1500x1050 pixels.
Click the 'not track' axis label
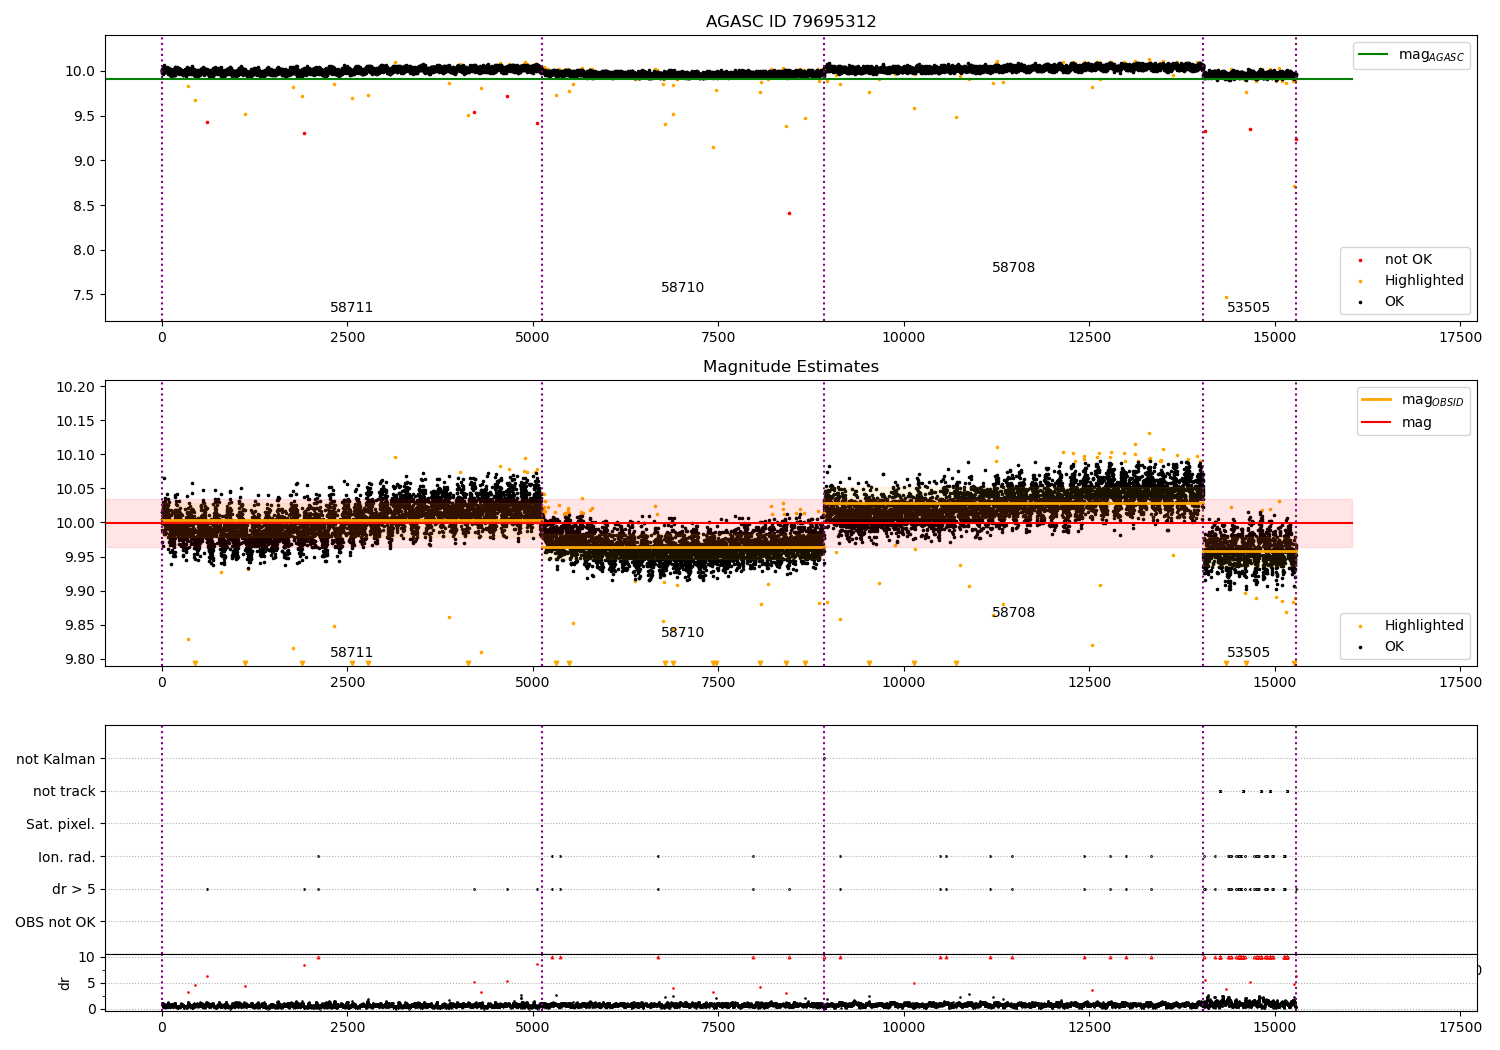click(x=64, y=792)
